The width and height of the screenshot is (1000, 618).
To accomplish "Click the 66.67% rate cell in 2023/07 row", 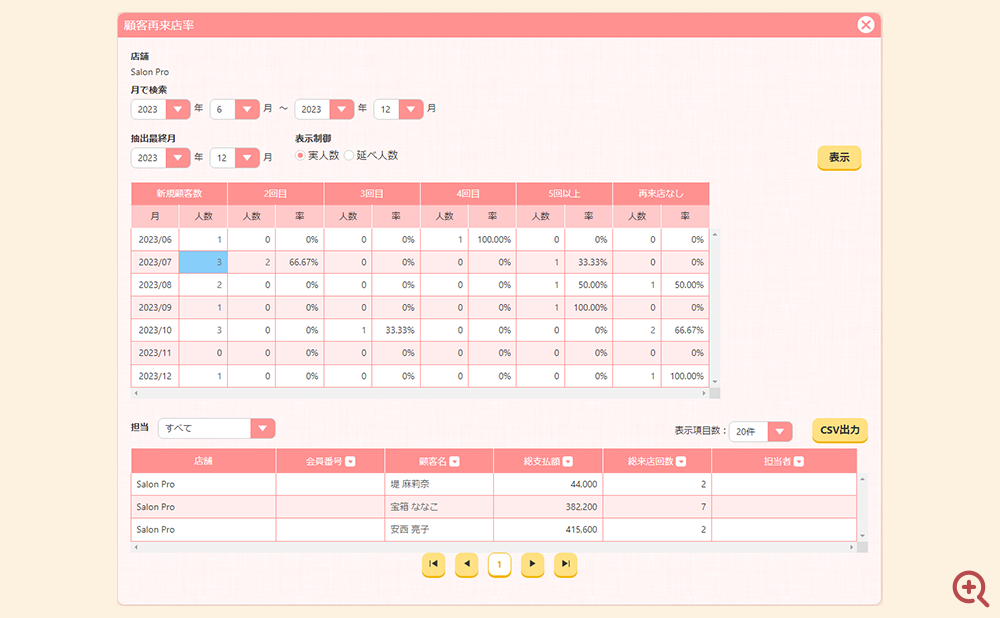I will [300, 262].
